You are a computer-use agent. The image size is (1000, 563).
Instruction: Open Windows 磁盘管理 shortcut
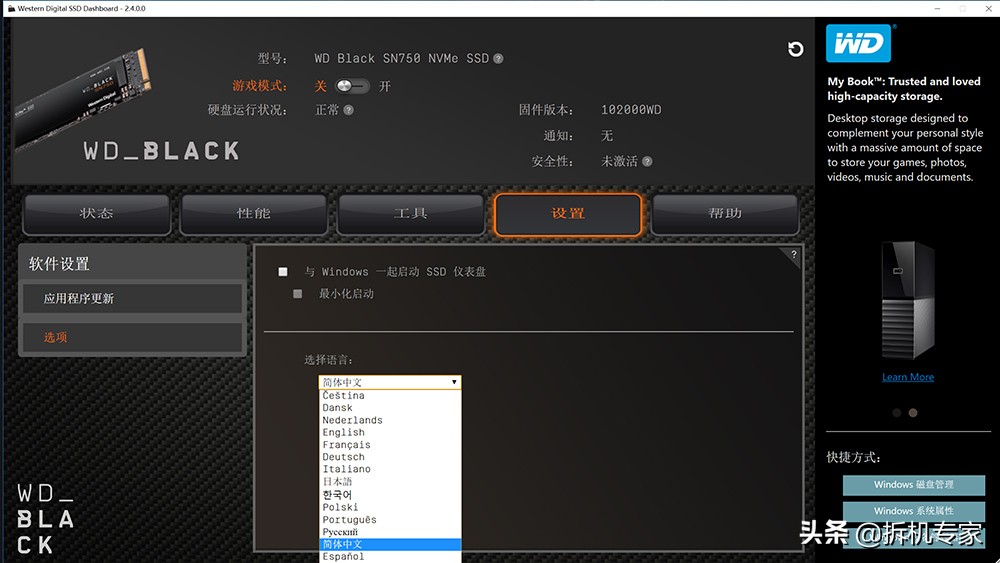913,485
